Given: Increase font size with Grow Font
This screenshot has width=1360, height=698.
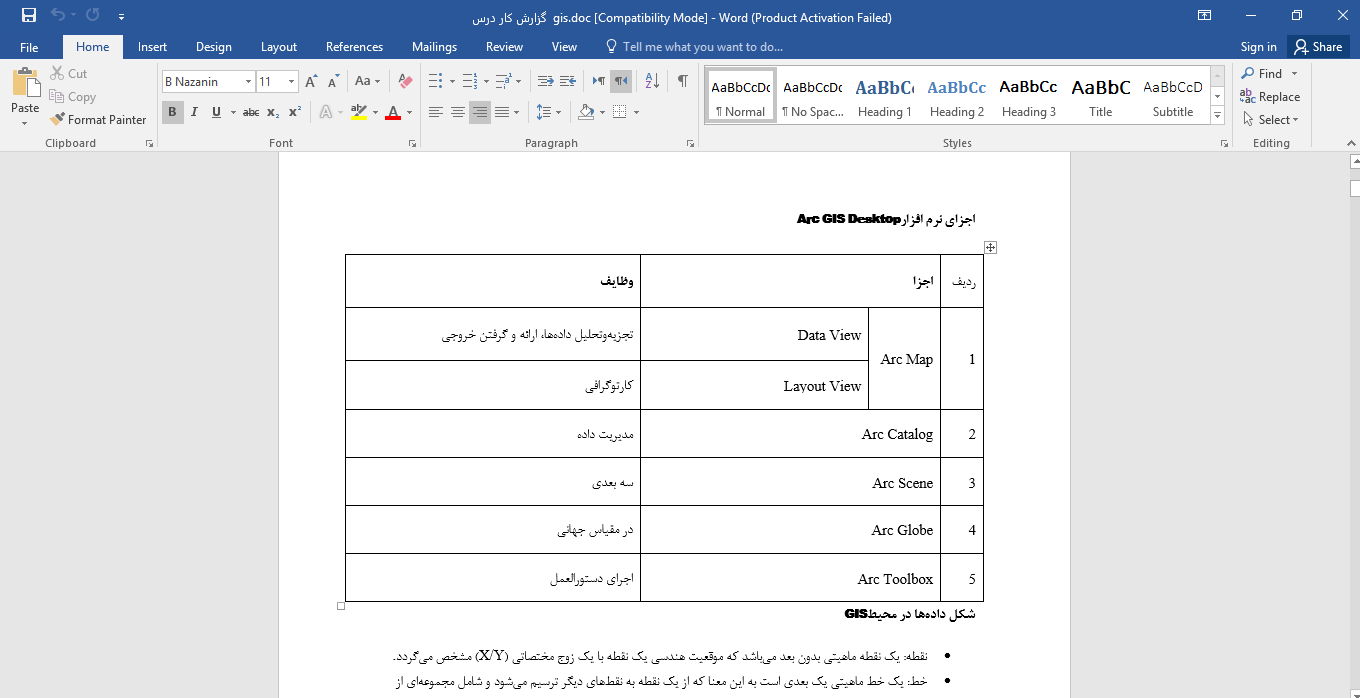Looking at the screenshot, I should point(311,81).
